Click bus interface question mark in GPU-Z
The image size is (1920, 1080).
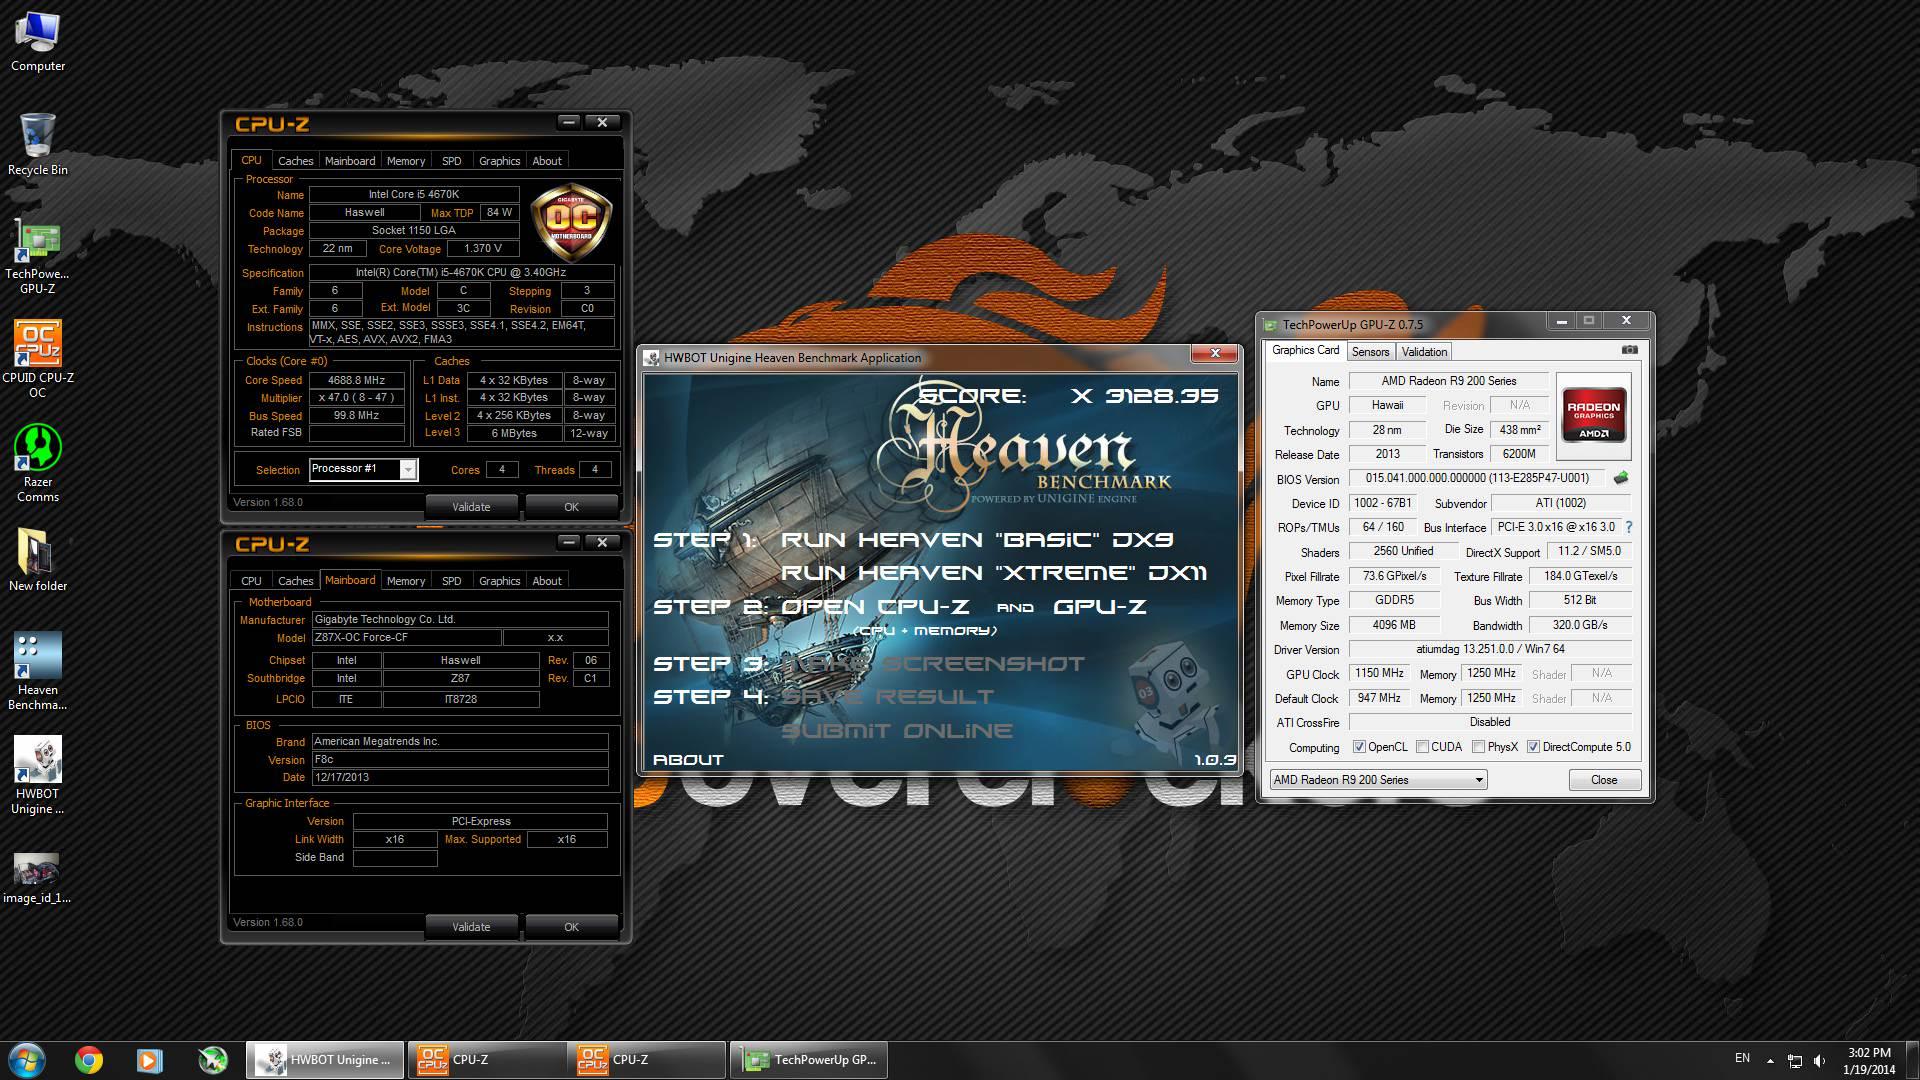point(1628,527)
